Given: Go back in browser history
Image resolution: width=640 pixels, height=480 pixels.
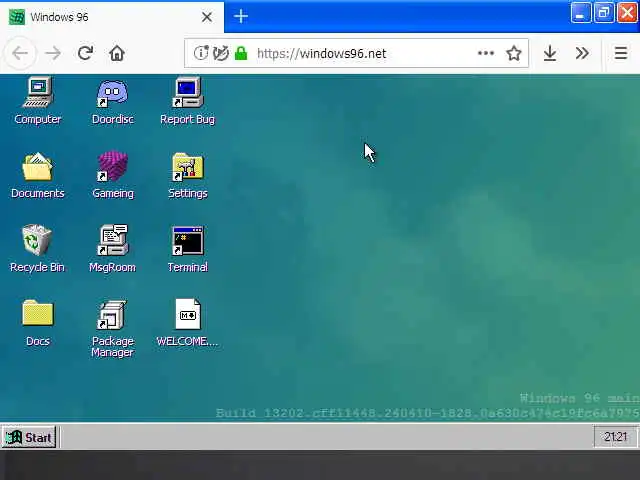Looking at the screenshot, I should click(x=20, y=53).
